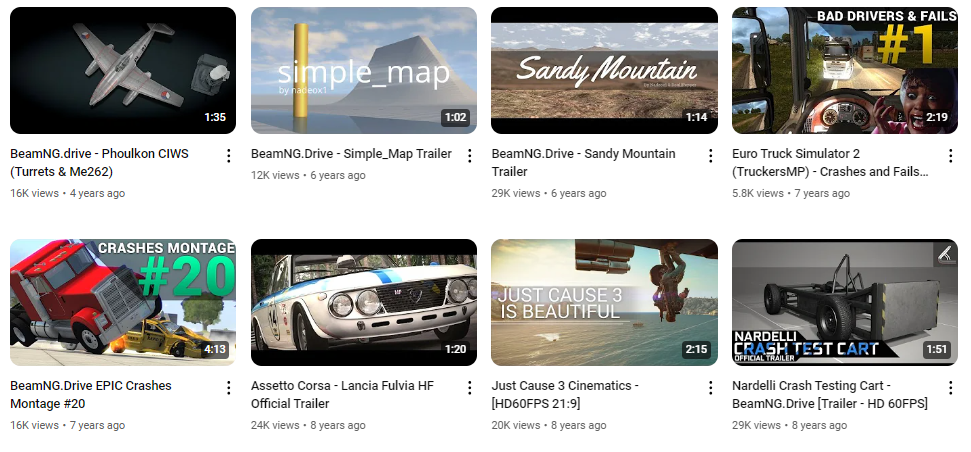971x452 pixels.
Task: Open three-dot menu for Simple_Map Trailer
Action: point(469,156)
